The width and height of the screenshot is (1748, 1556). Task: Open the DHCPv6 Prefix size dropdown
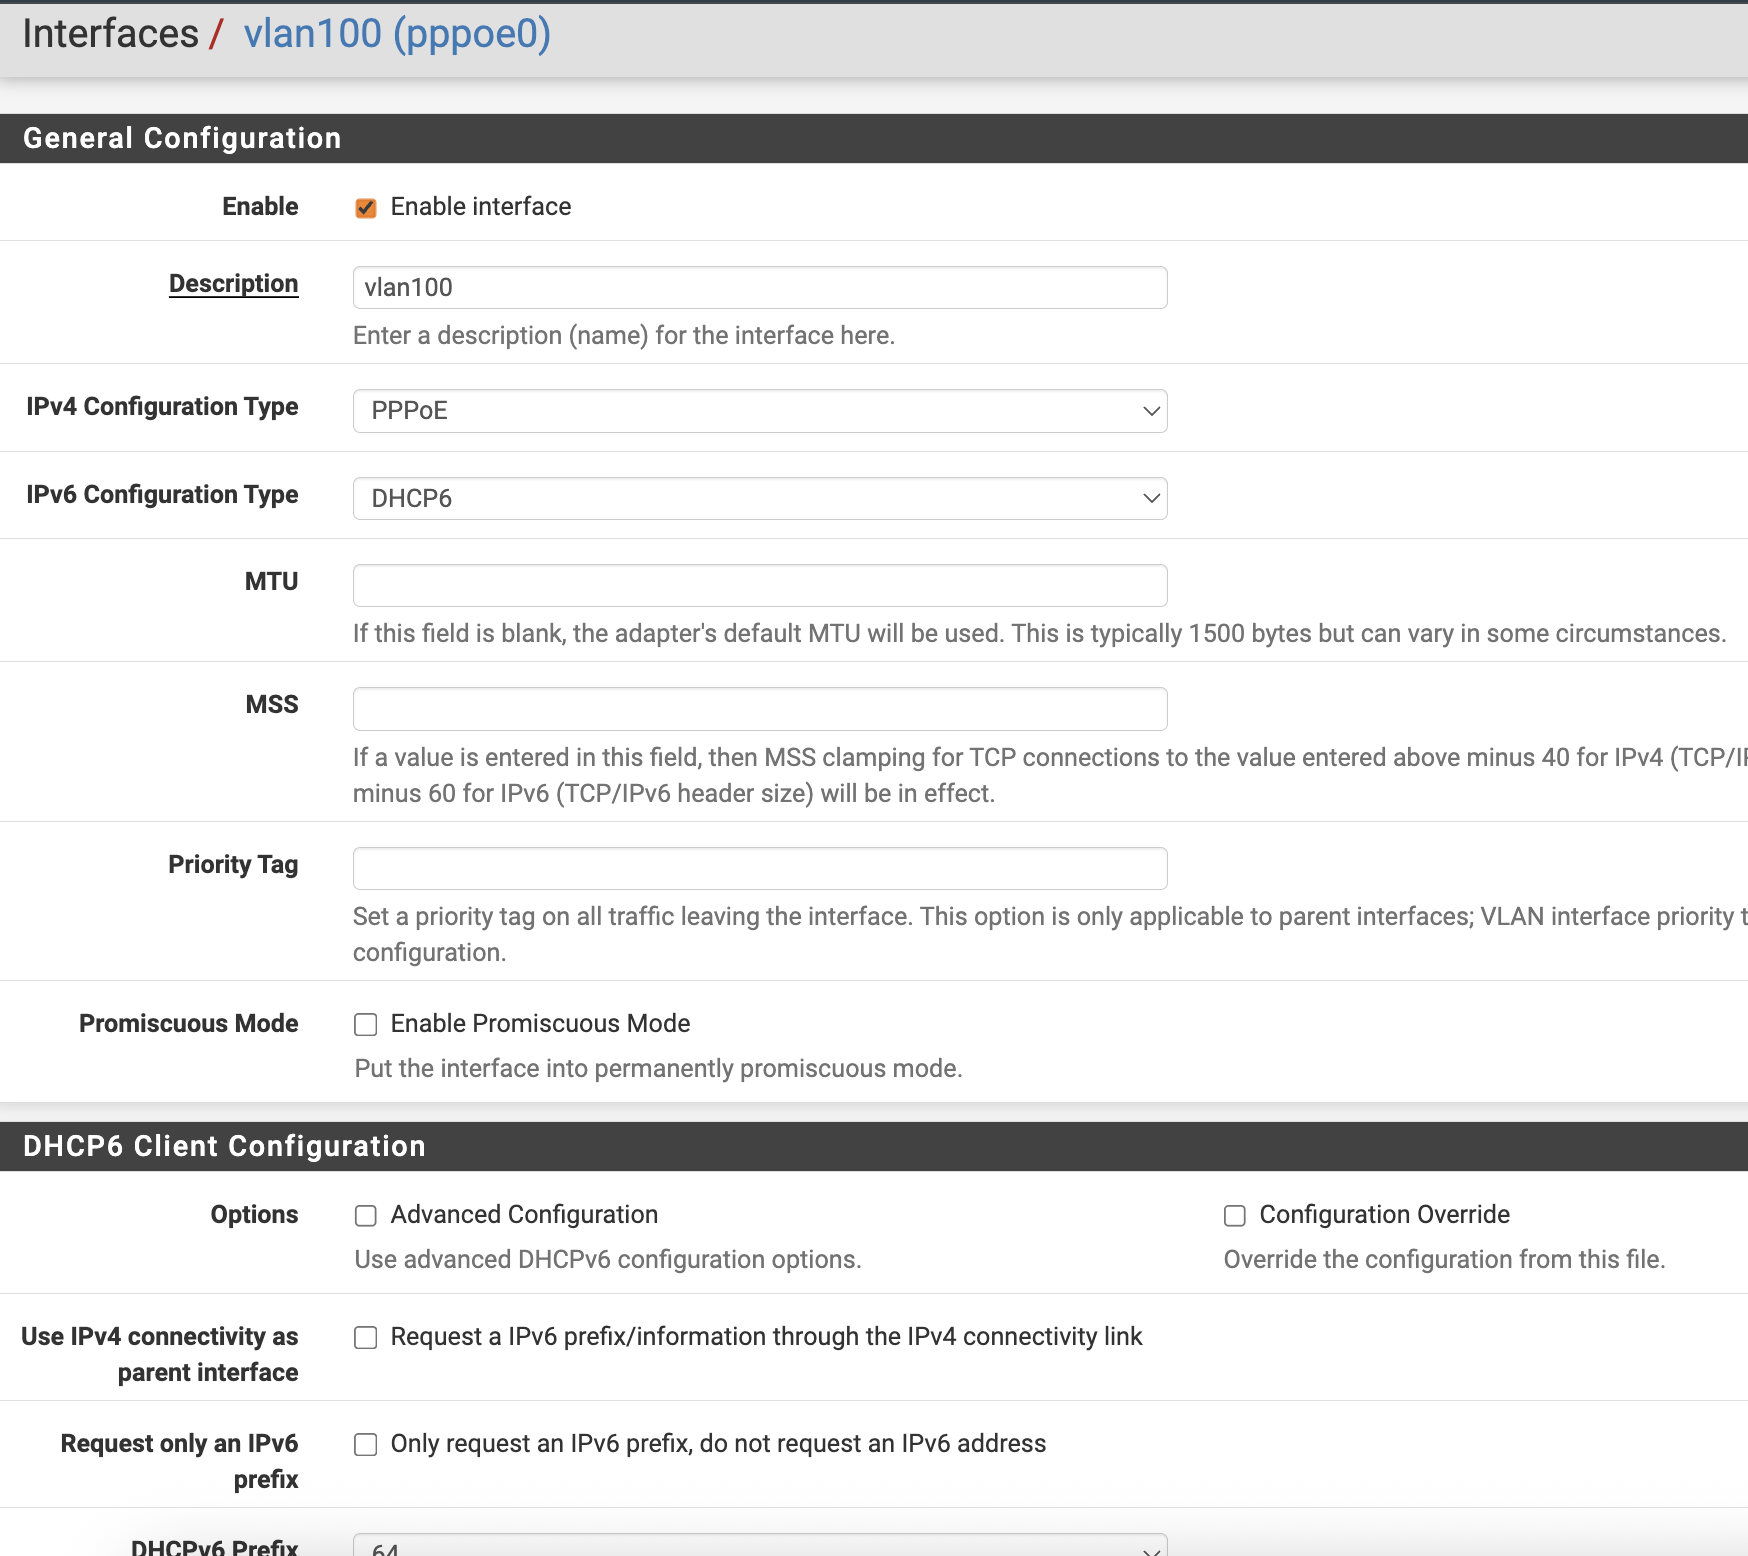click(760, 1545)
